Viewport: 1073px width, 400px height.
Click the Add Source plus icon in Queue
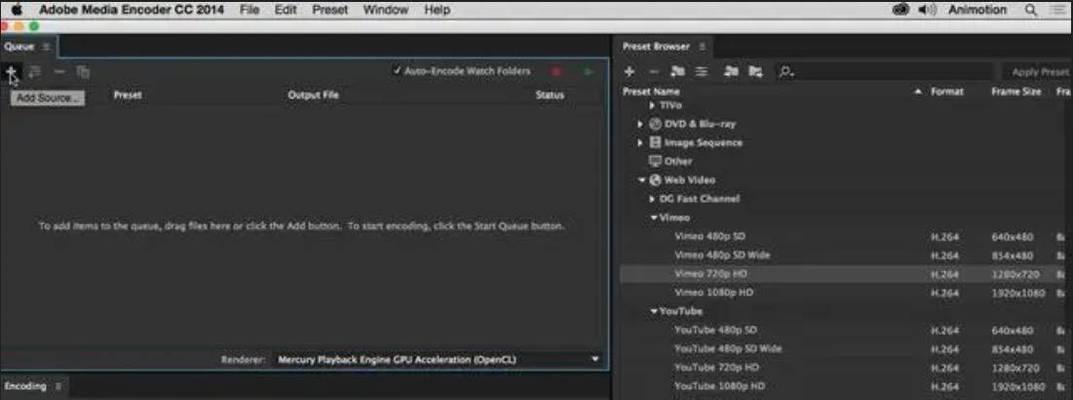coord(11,71)
